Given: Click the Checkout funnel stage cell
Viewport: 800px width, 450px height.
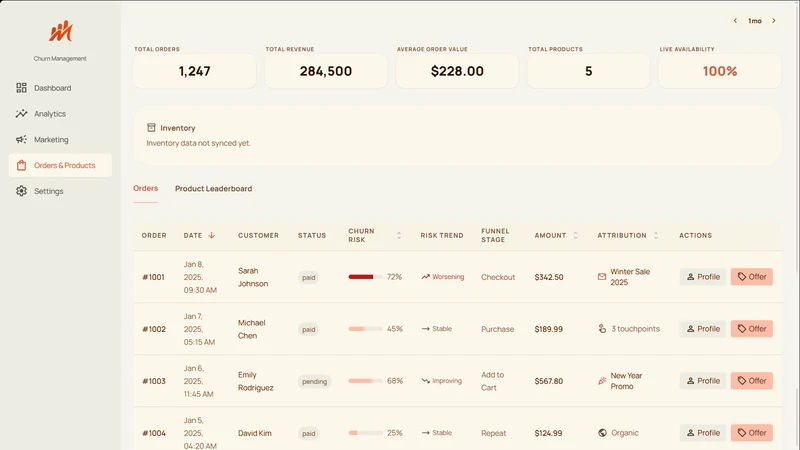Looking at the screenshot, I should tap(498, 277).
